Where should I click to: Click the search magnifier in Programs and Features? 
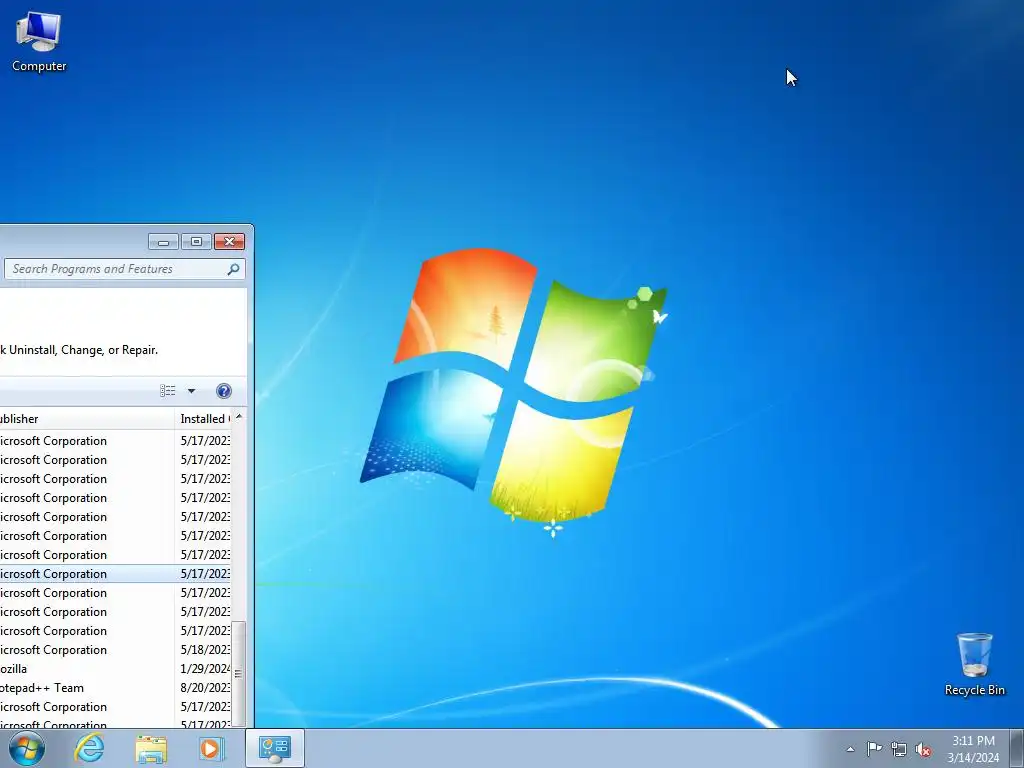233,269
